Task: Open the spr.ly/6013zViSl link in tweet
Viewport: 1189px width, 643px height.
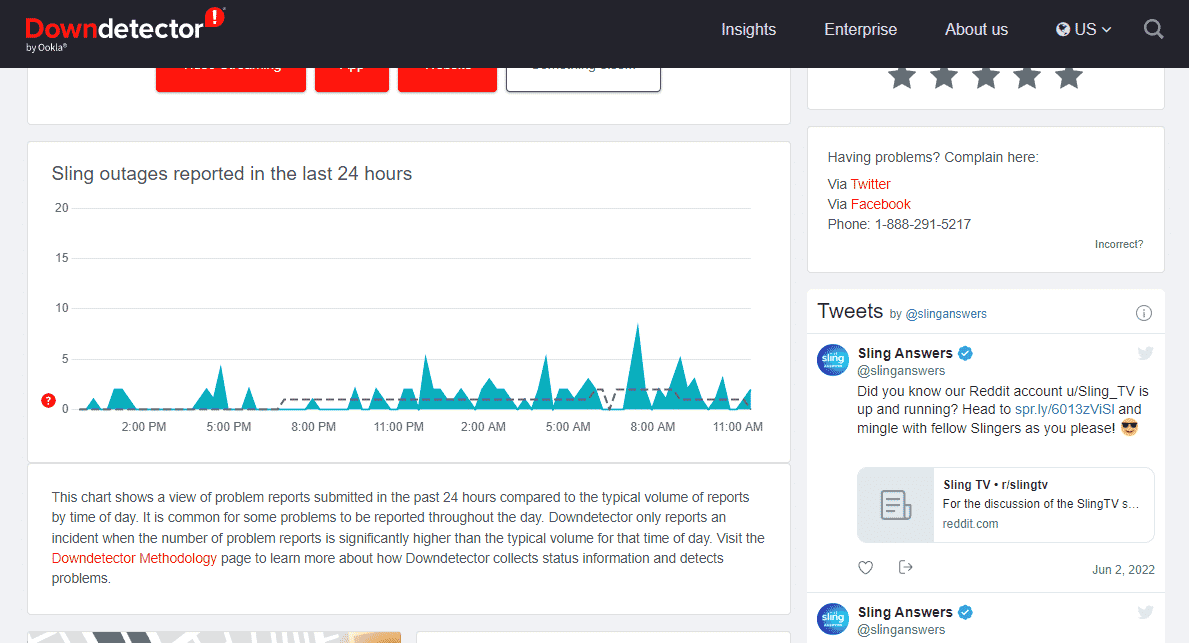Action: click(x=1065, y=409)
